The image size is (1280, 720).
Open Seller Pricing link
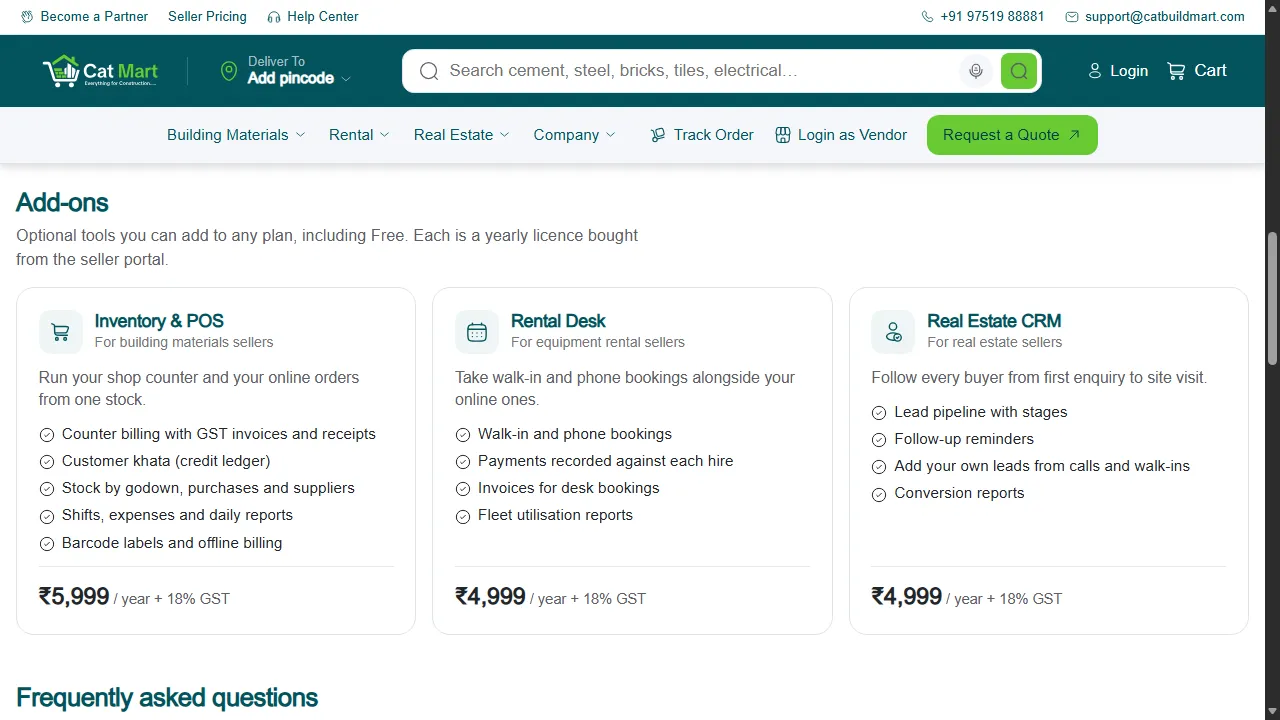[207, 17]
